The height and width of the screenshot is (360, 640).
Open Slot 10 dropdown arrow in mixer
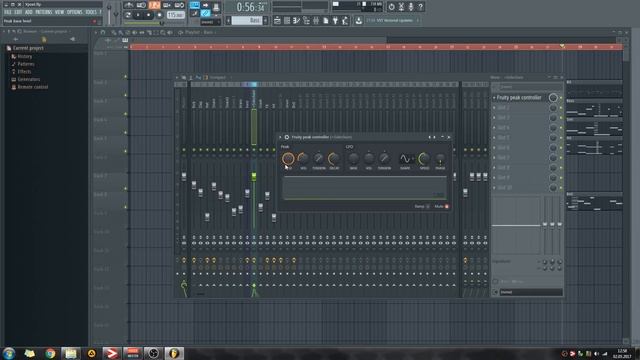pyautogui.click(x=494, y=188)
